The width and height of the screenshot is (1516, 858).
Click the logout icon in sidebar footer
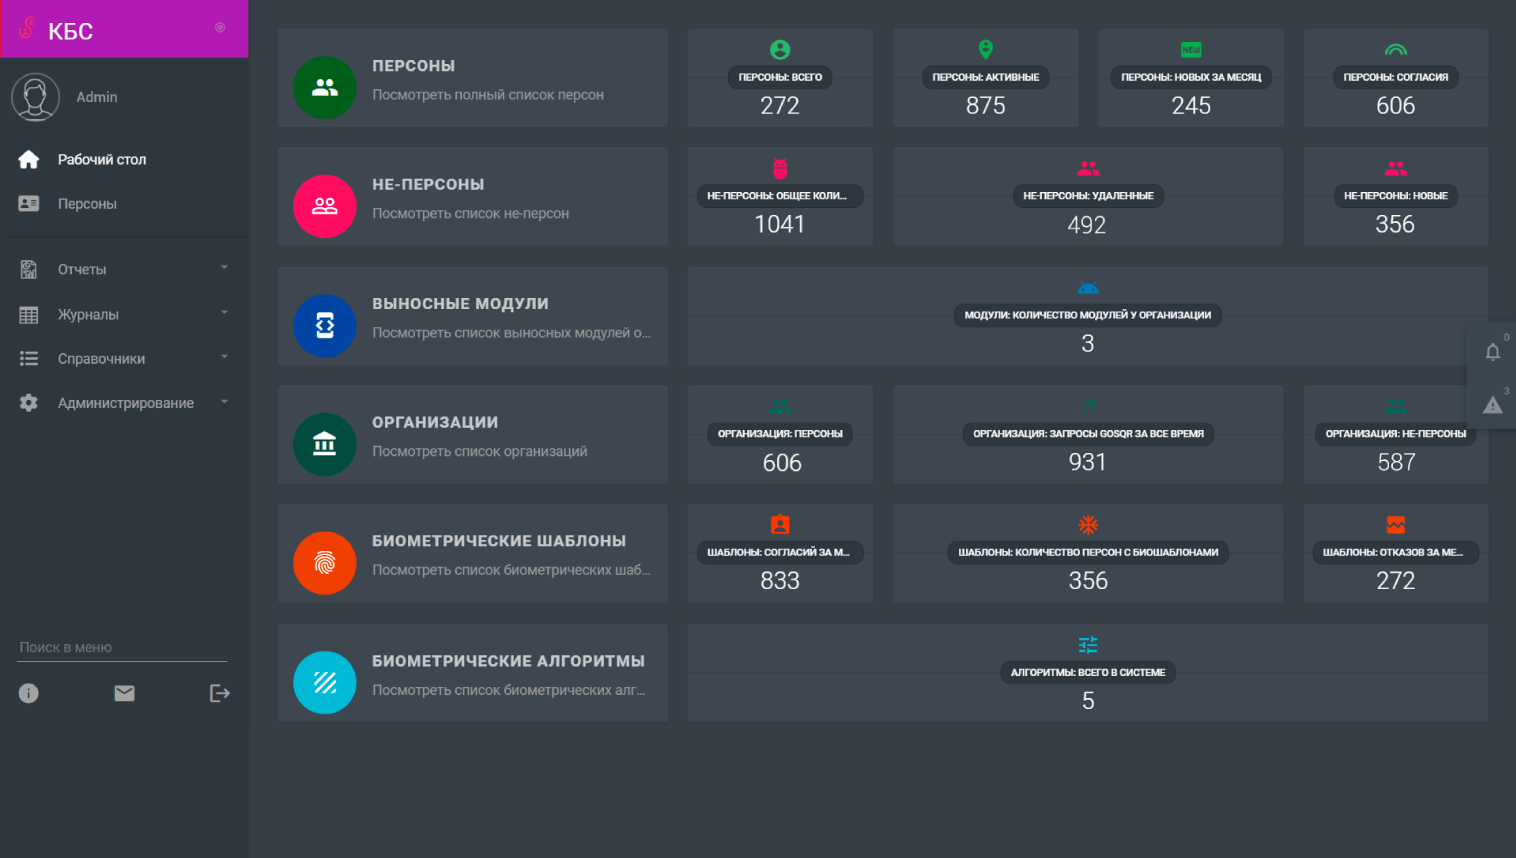coord(220,693)
